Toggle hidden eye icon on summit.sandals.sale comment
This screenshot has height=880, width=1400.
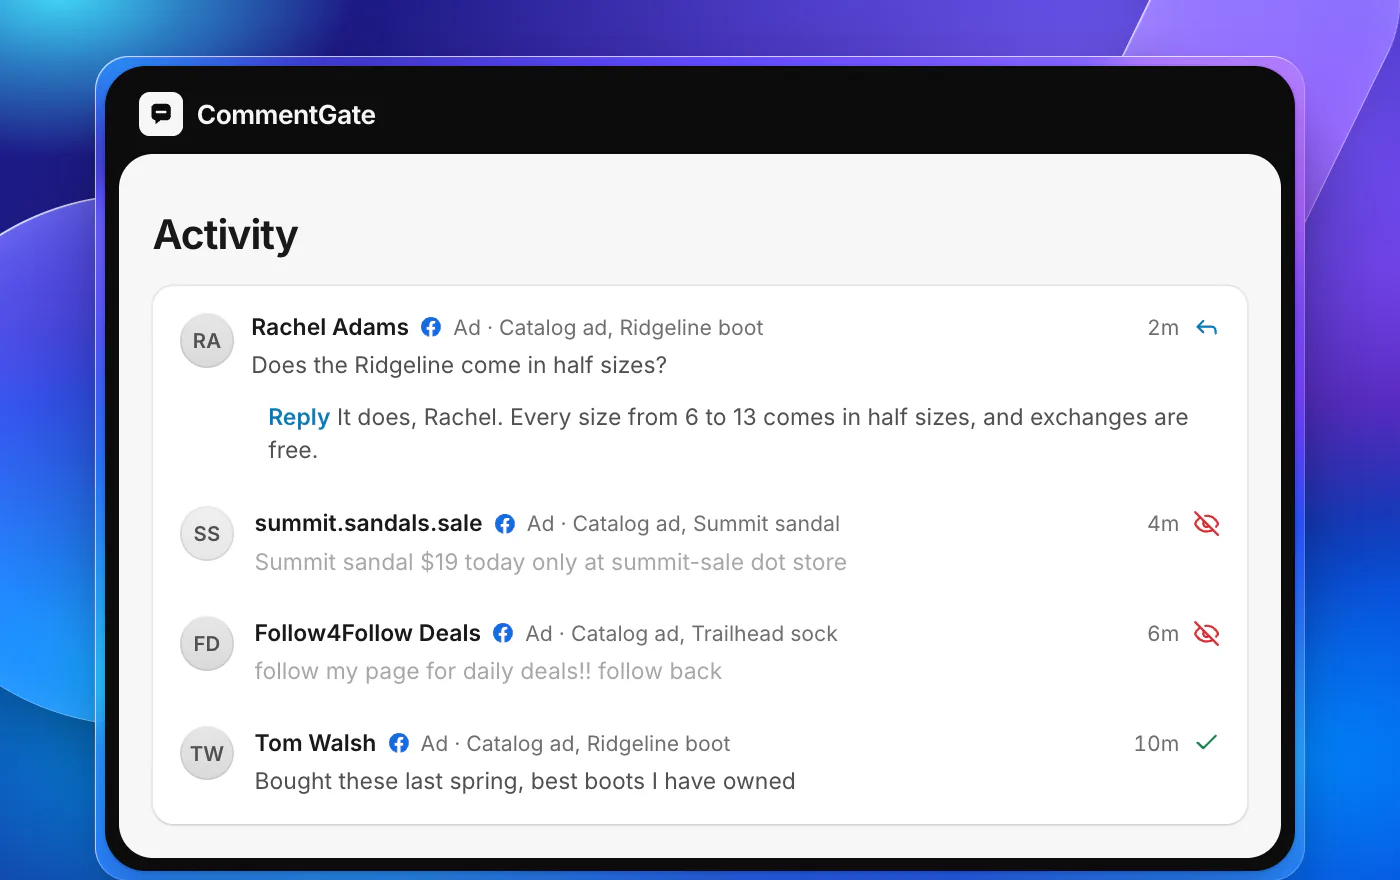pyautogui.click(x=1207, y=524)
